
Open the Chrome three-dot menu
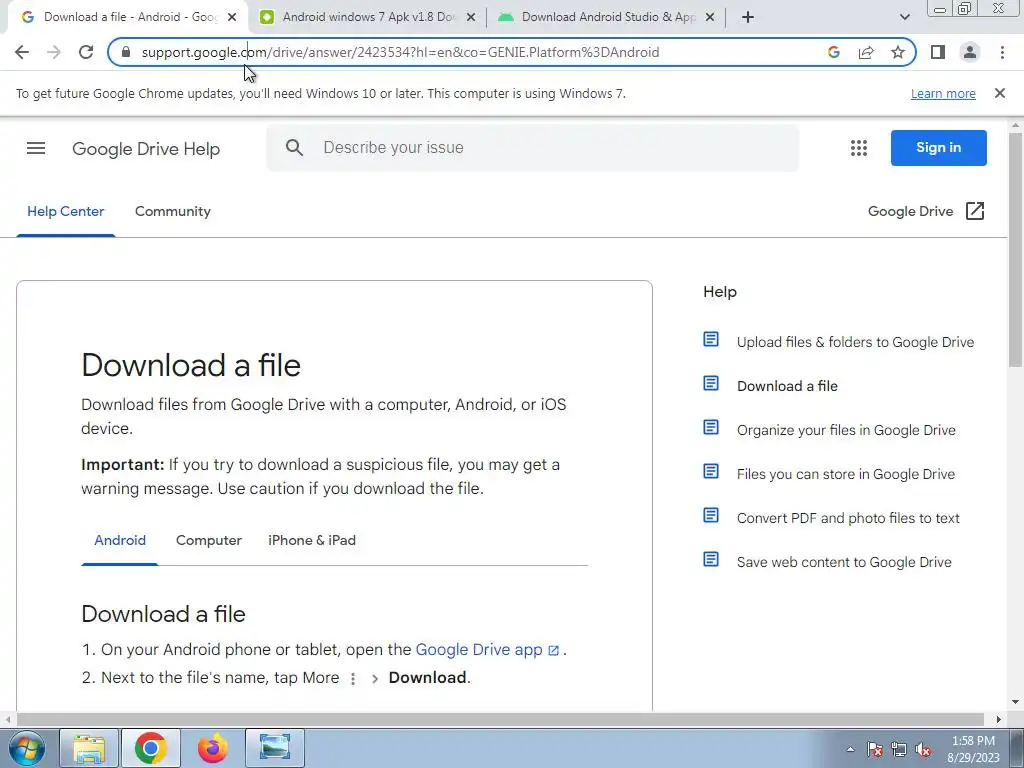(1002, 52)
